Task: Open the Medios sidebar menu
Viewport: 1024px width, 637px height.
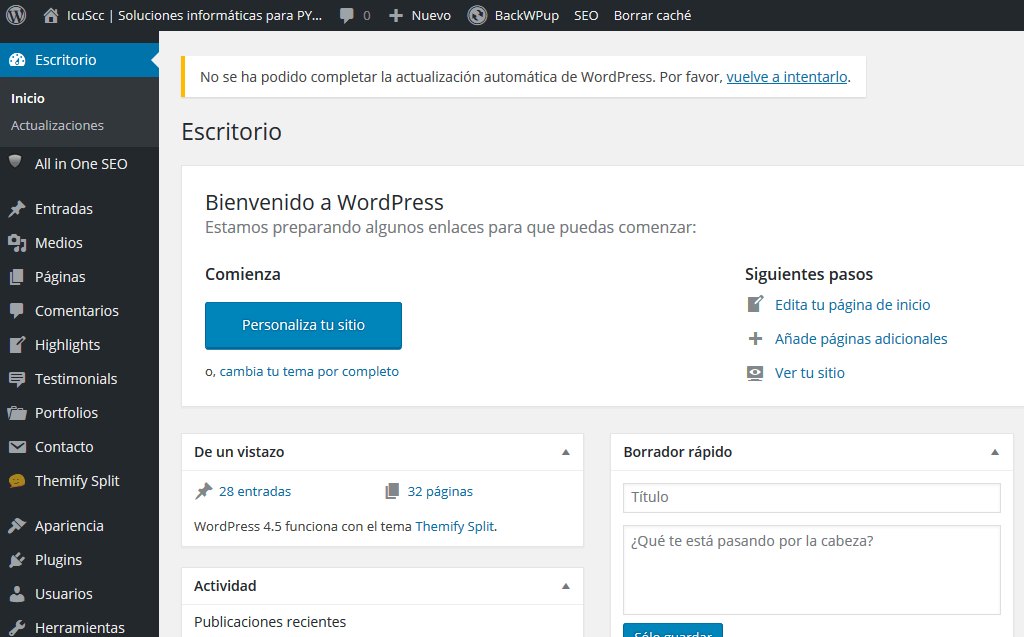Action: (x=80, y=243)
